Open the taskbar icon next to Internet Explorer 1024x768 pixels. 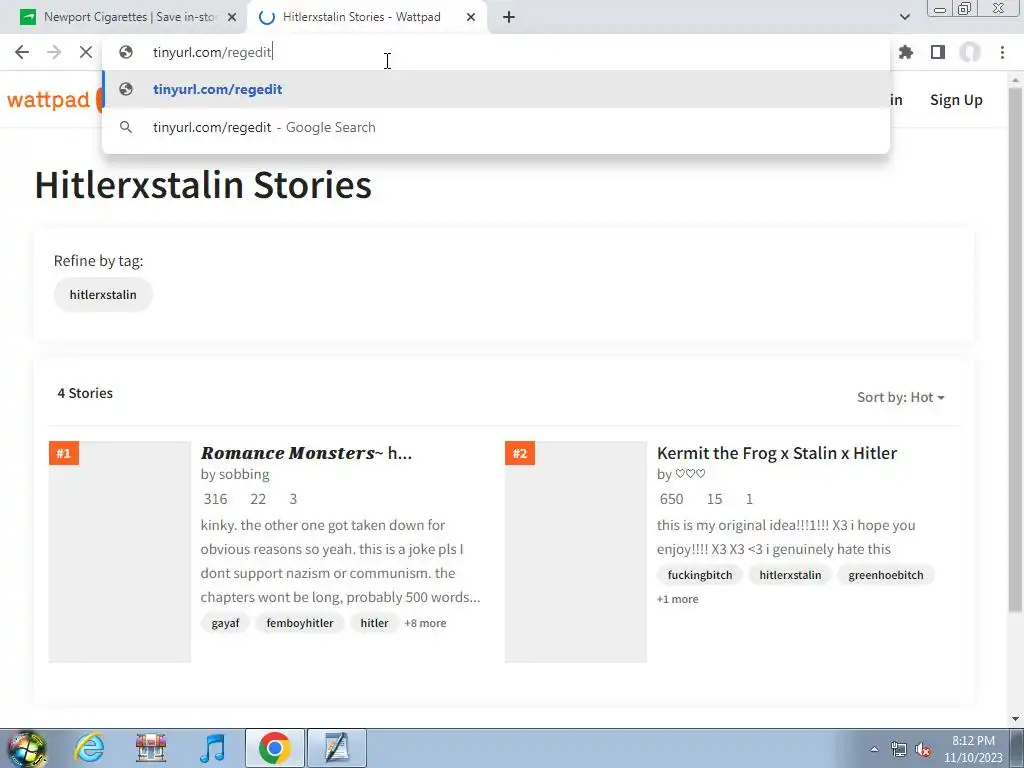tap(151, 748)
